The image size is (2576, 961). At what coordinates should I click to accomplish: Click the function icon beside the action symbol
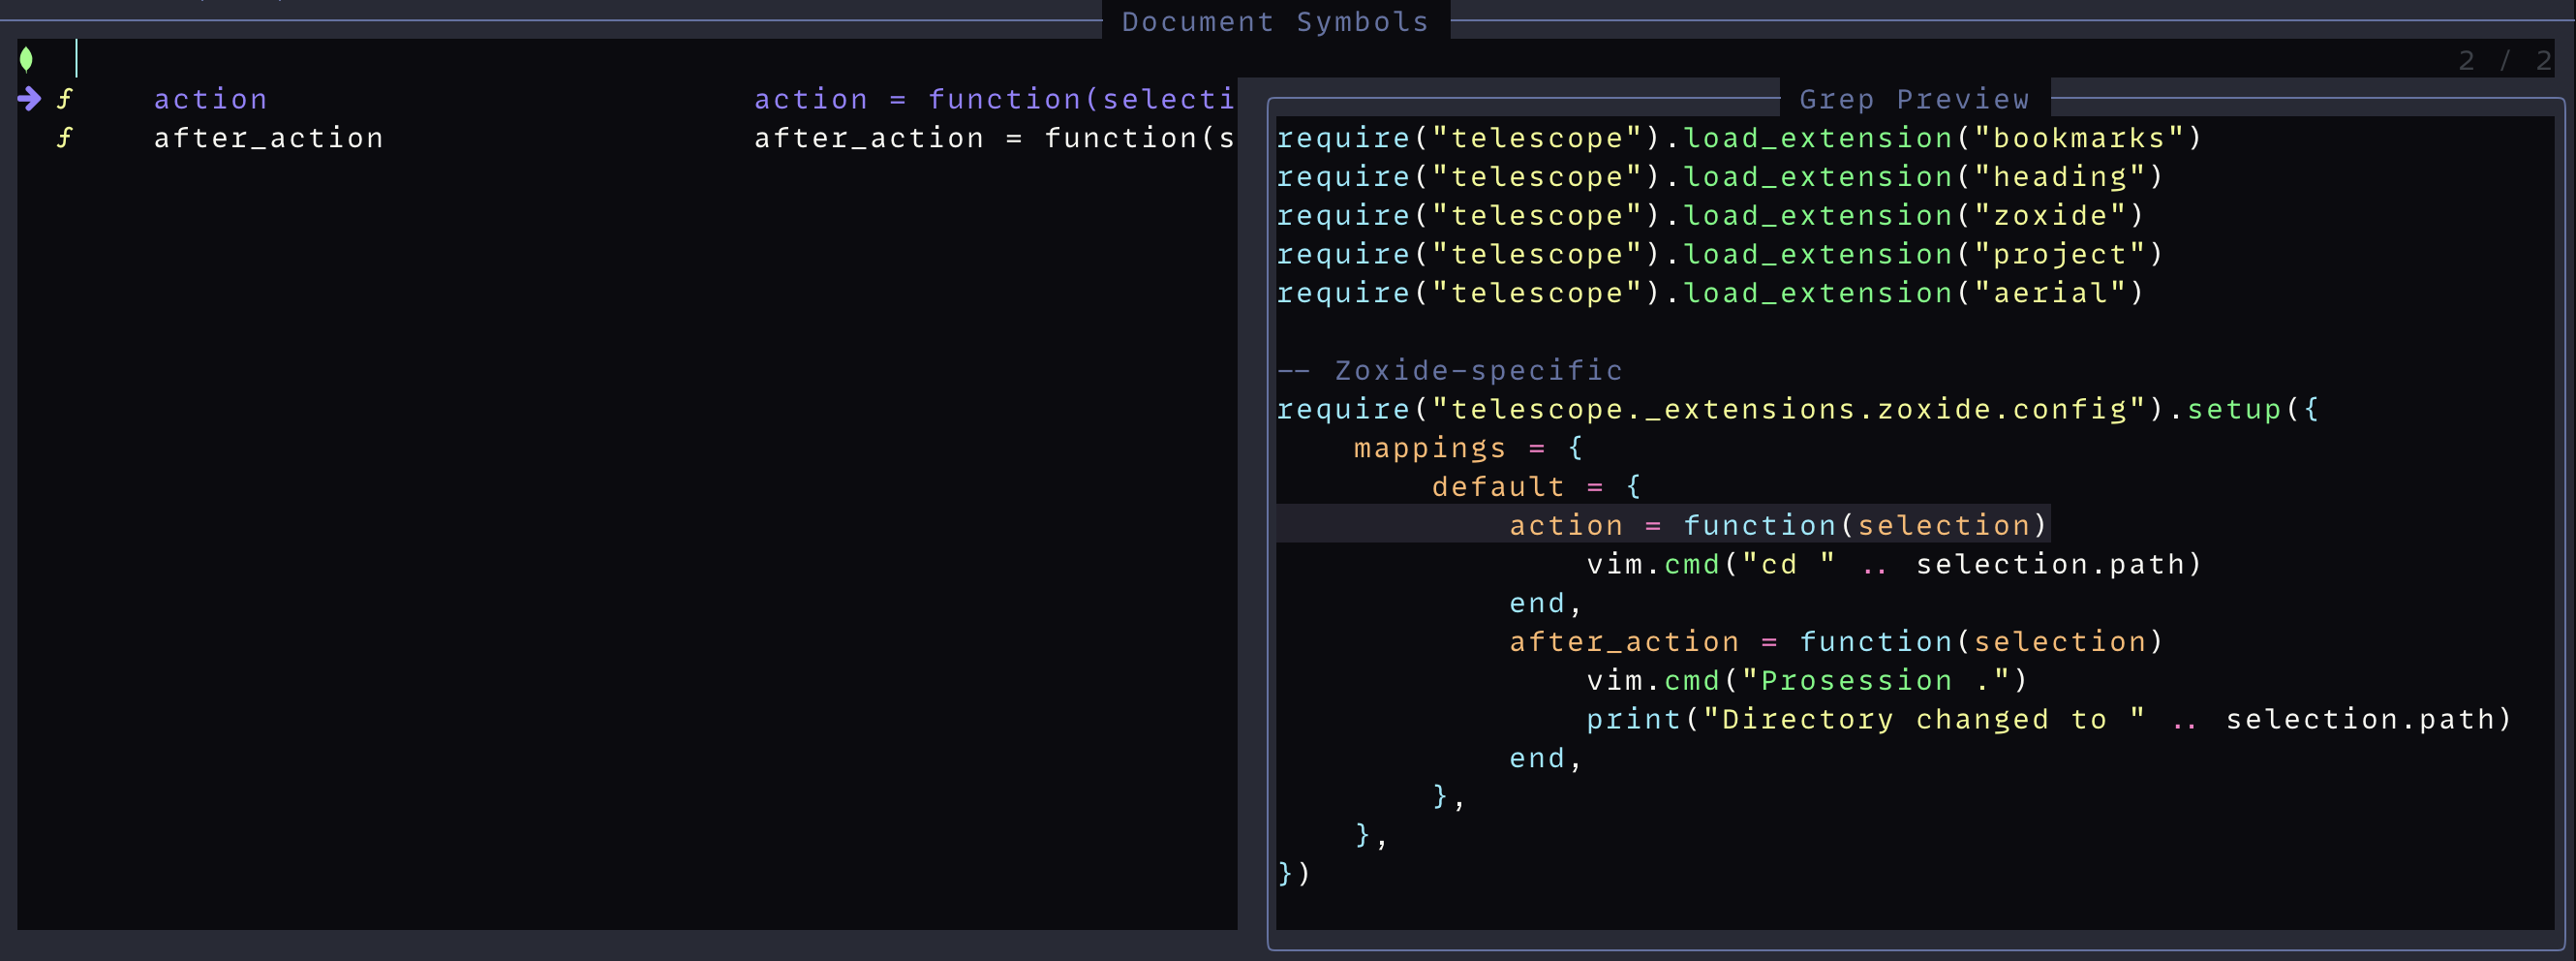click(65, 99)
